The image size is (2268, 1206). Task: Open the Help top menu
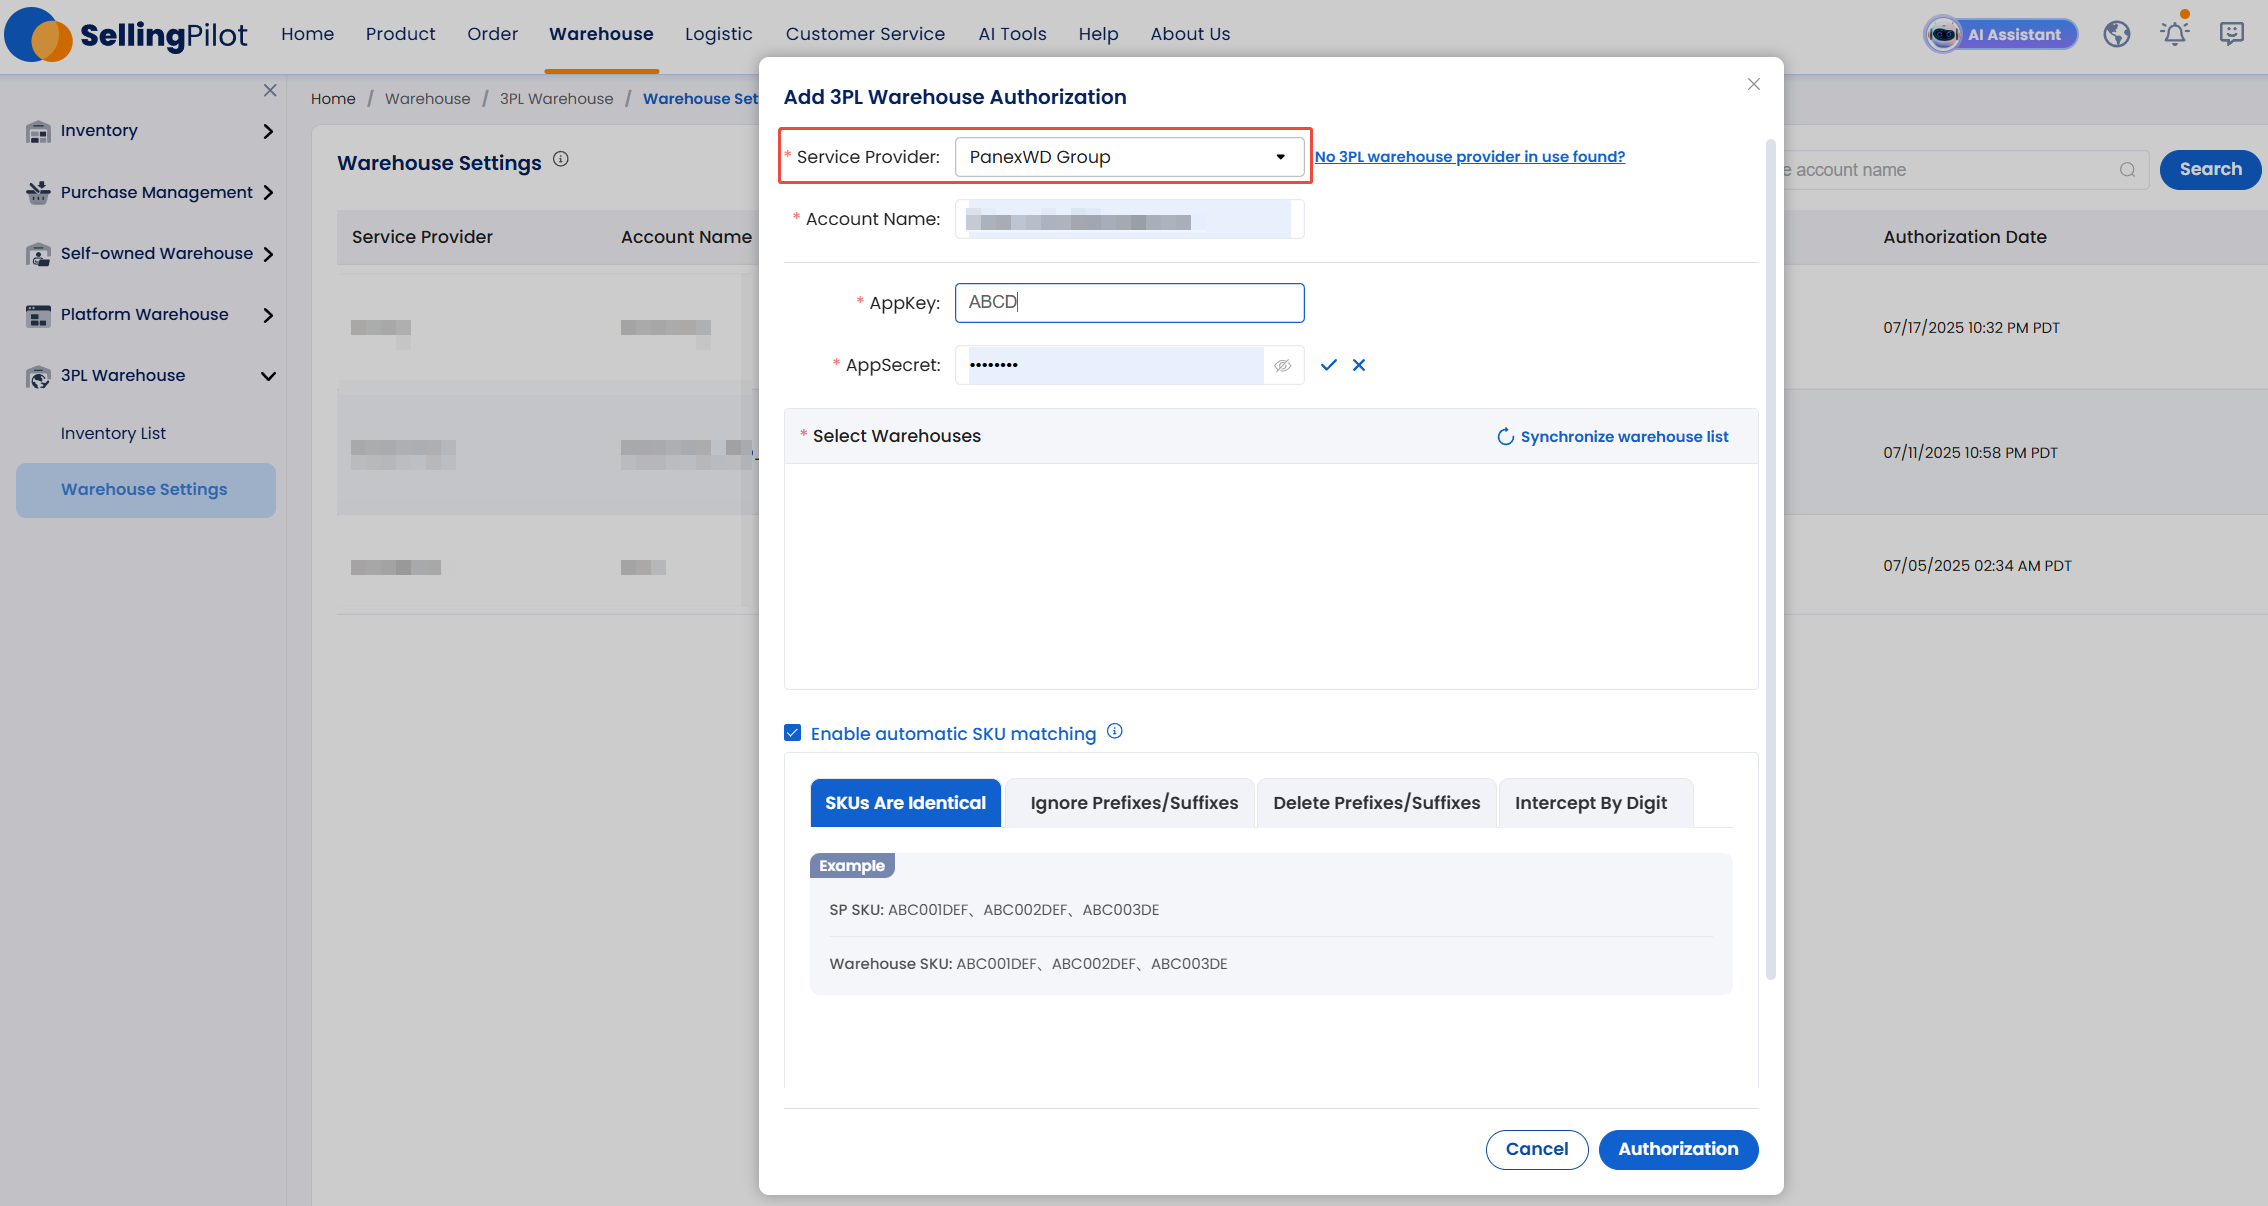(1098, 34)
